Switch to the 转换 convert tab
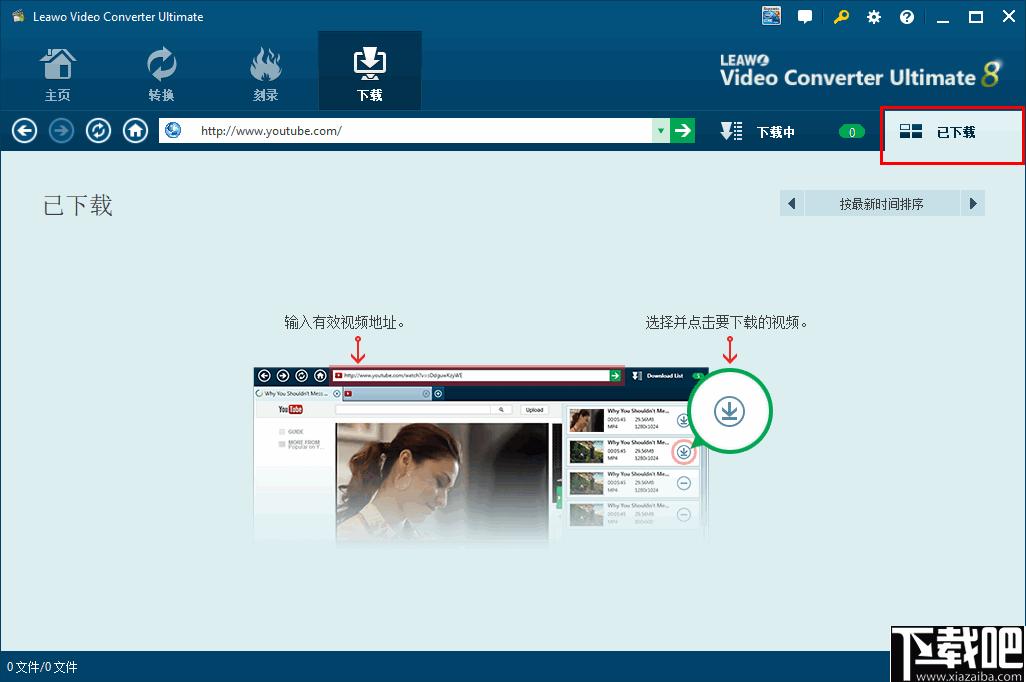 coord(162,74)
